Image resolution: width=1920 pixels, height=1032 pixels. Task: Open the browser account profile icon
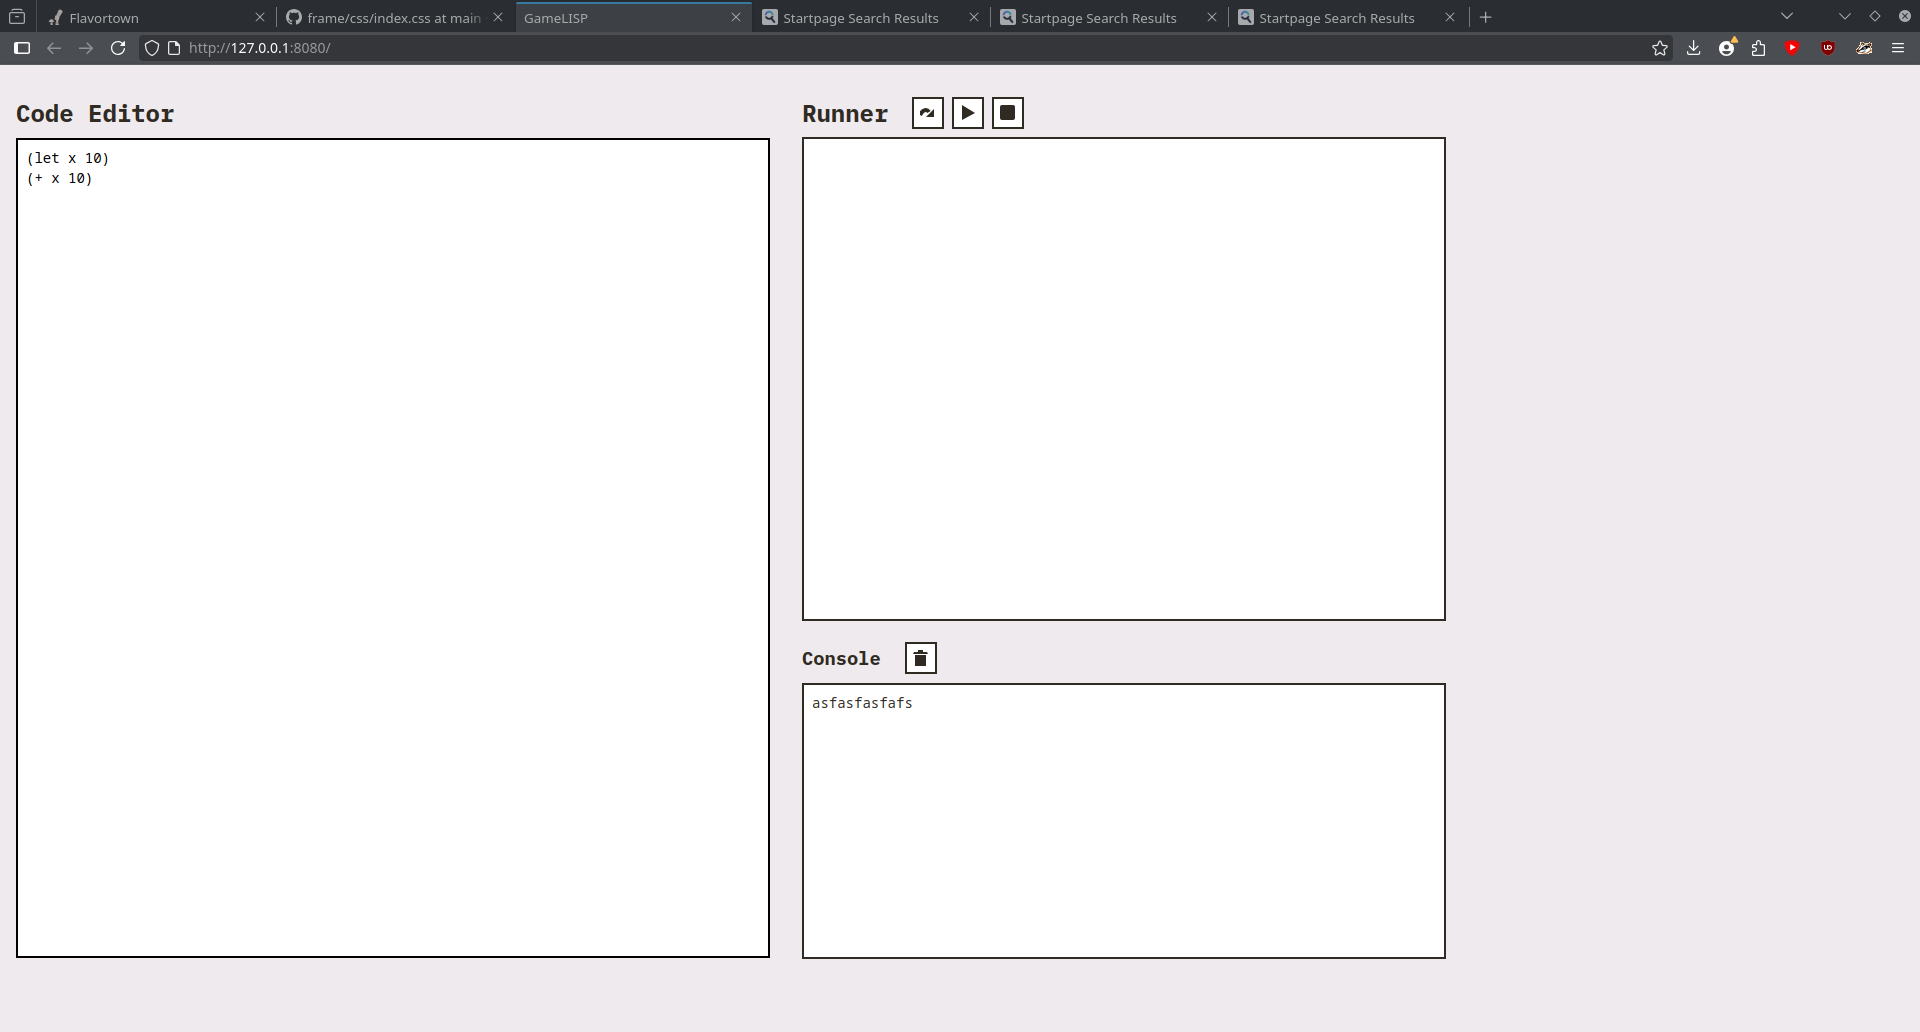coord(1726,48)
